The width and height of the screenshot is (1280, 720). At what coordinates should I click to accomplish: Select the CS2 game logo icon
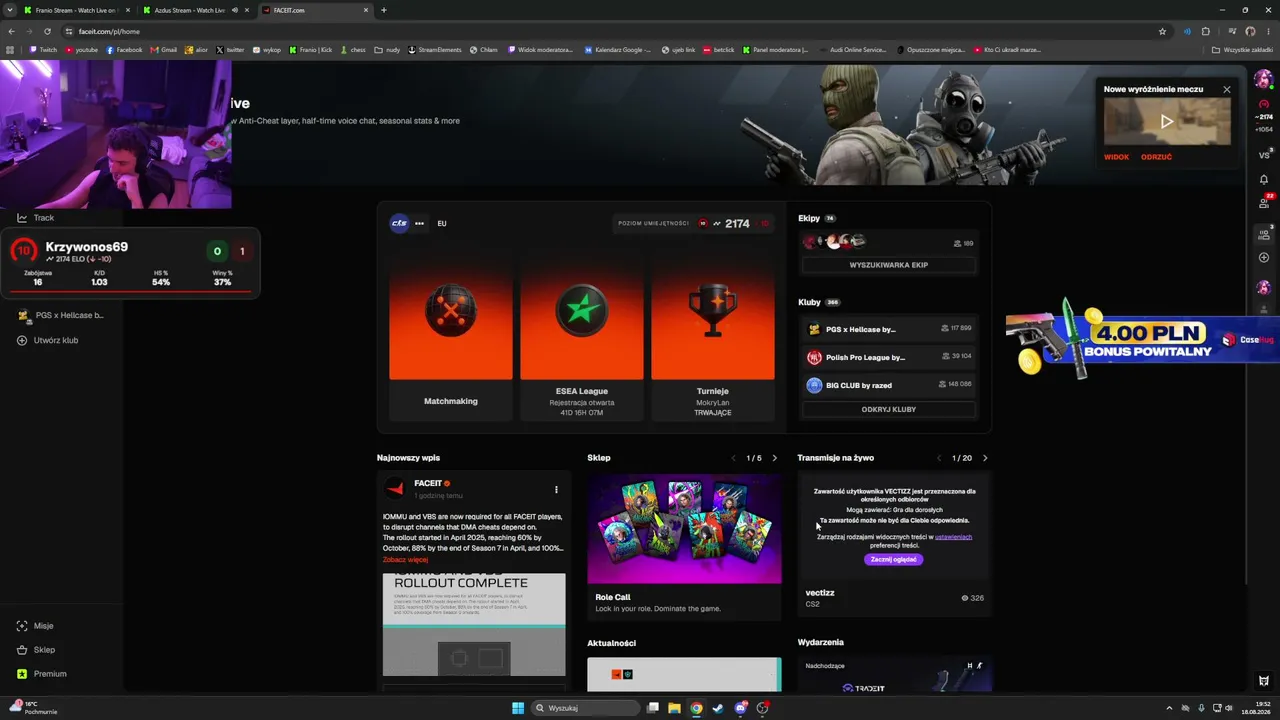coord(399,224)
